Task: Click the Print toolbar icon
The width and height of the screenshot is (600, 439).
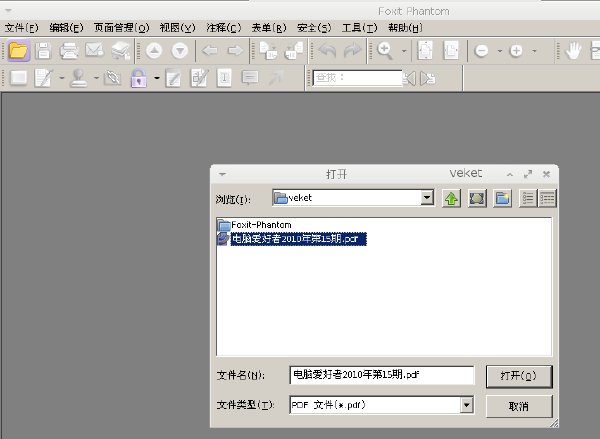Action: 69,51
